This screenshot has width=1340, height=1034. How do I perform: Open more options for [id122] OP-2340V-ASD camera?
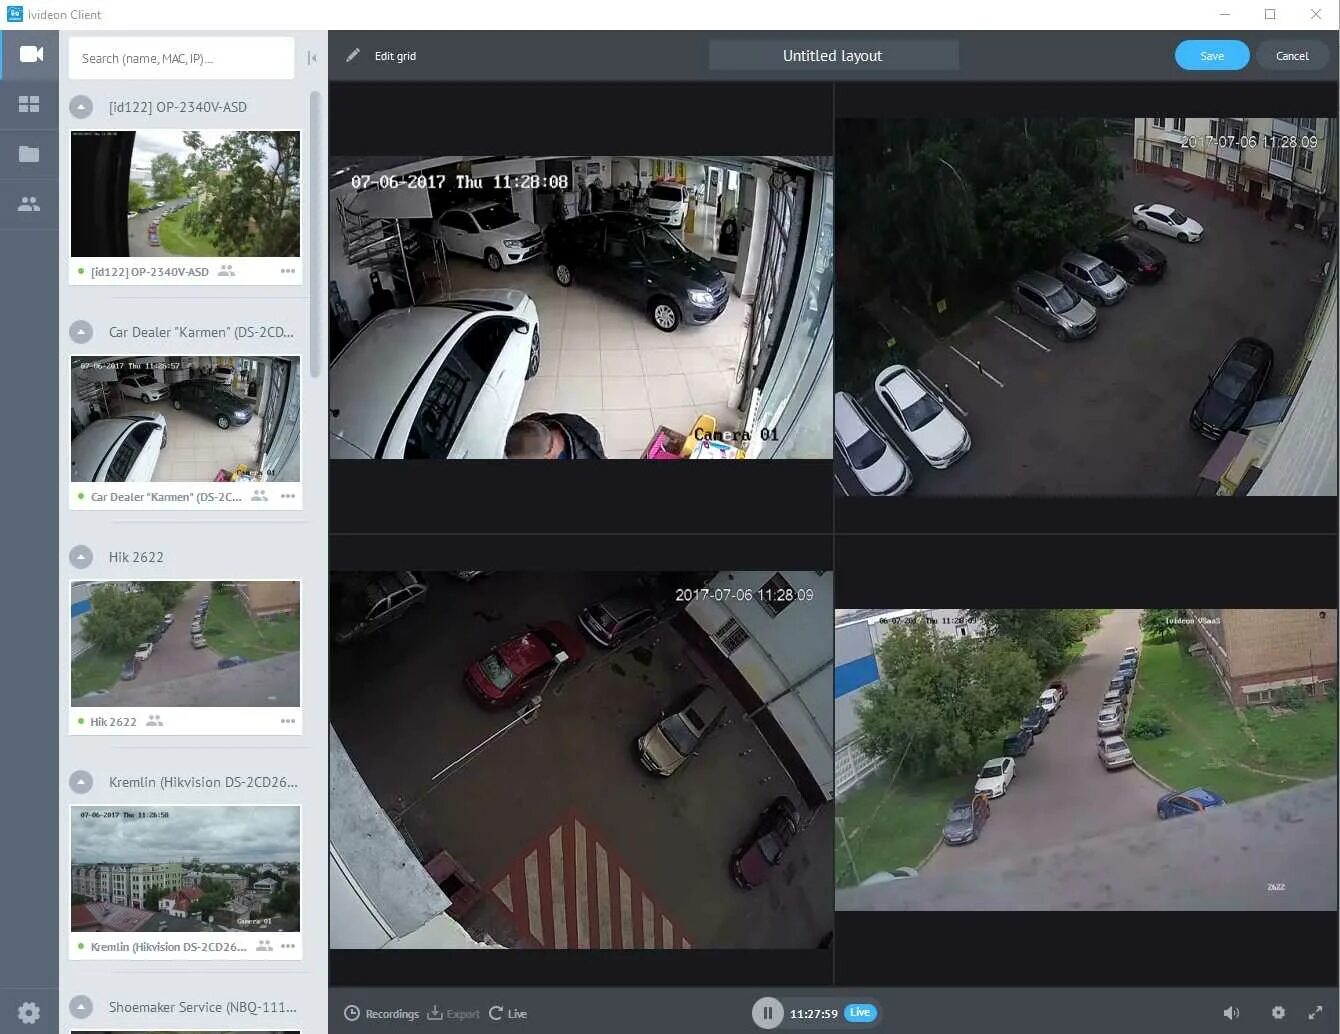click(x=288, y=271)
